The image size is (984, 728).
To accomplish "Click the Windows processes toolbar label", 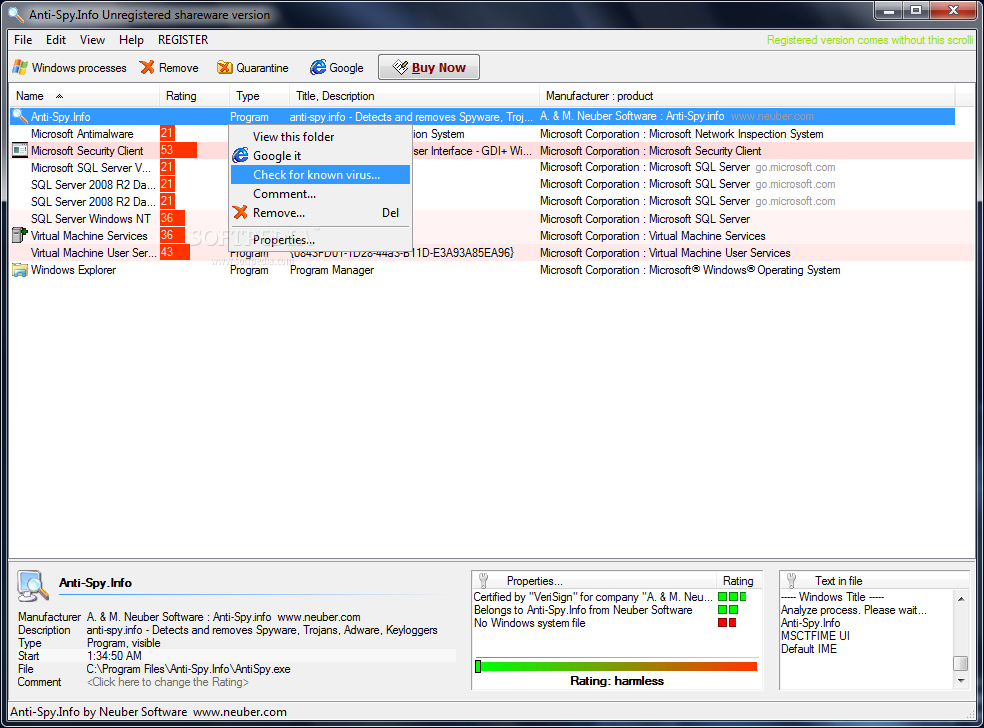I will click(79, 68).
